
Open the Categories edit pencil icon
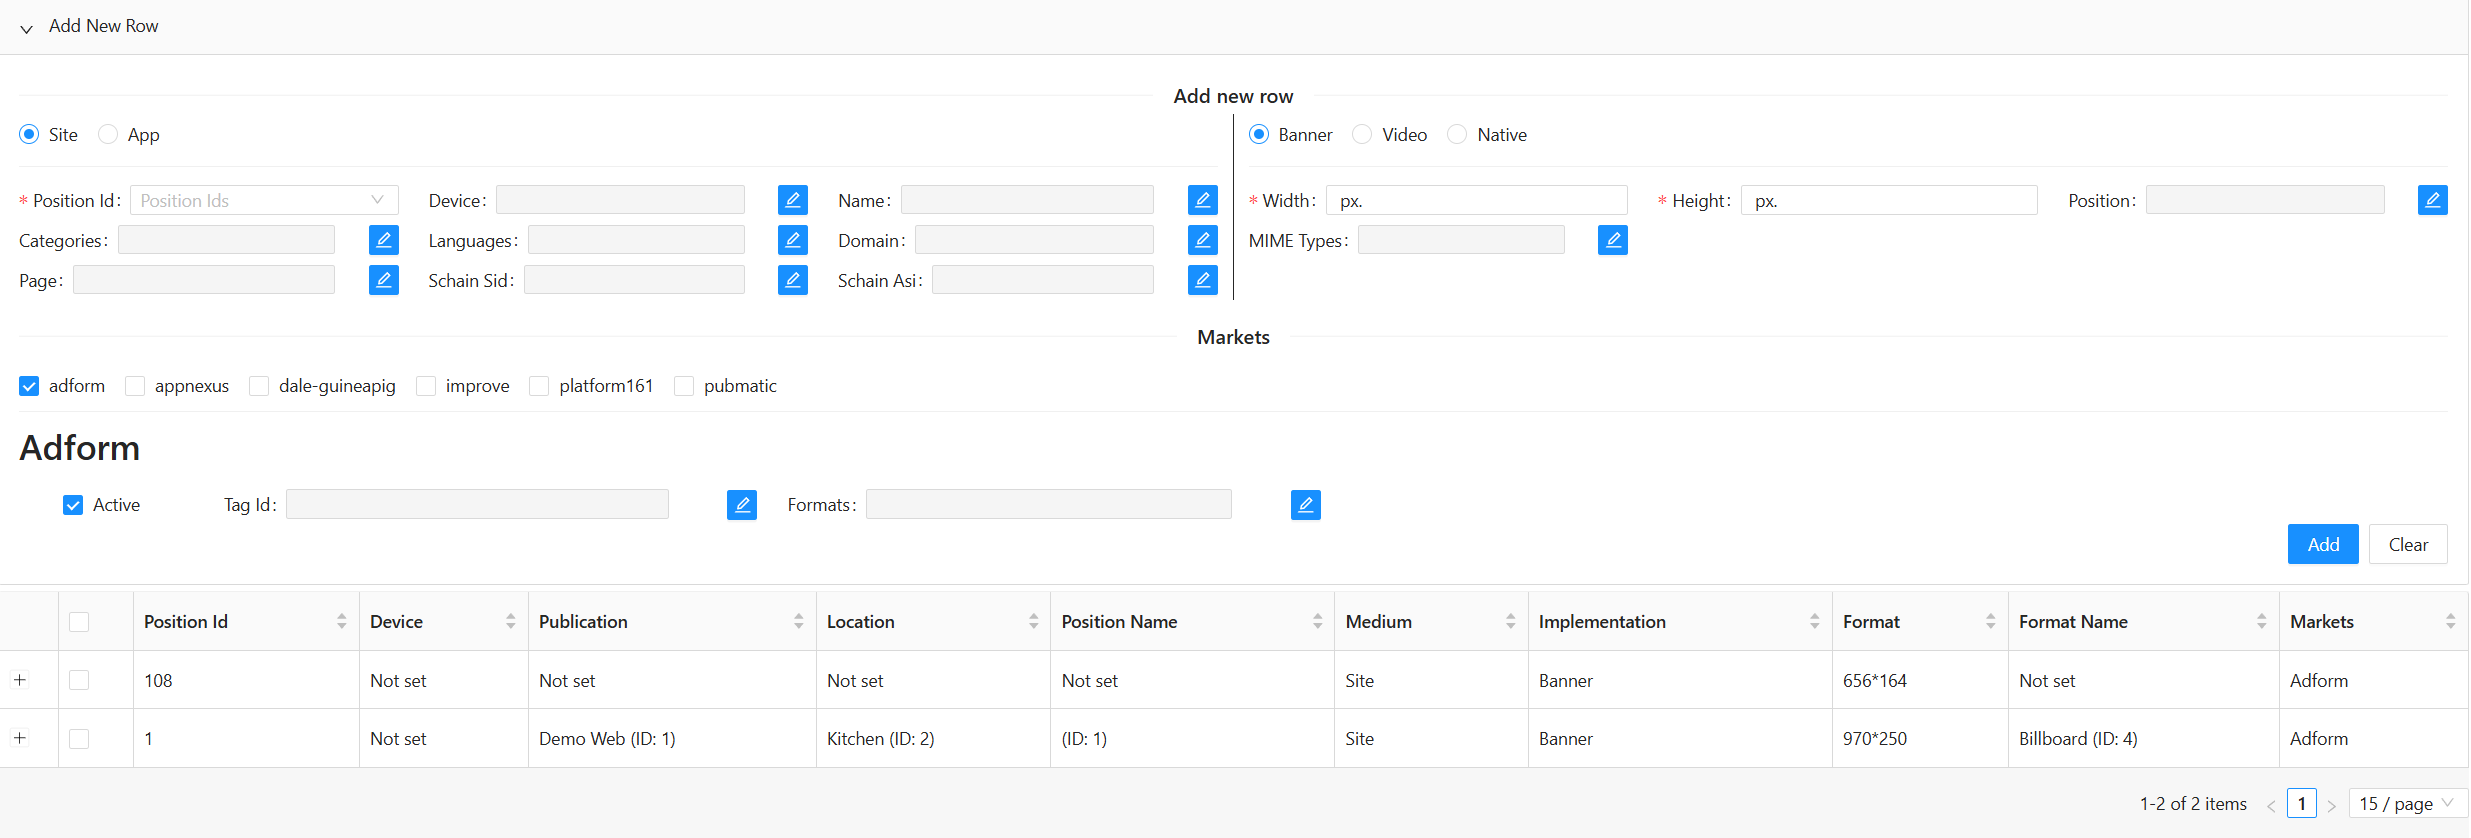coord(383,240)
